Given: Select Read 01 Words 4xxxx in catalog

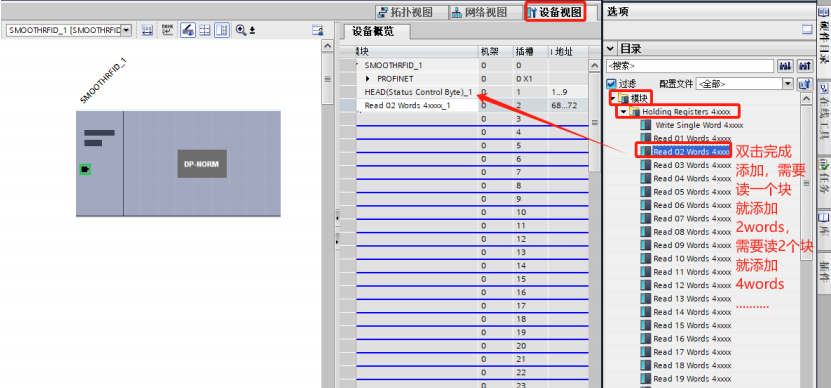Looking at the screenshot, I should (692, 138).
